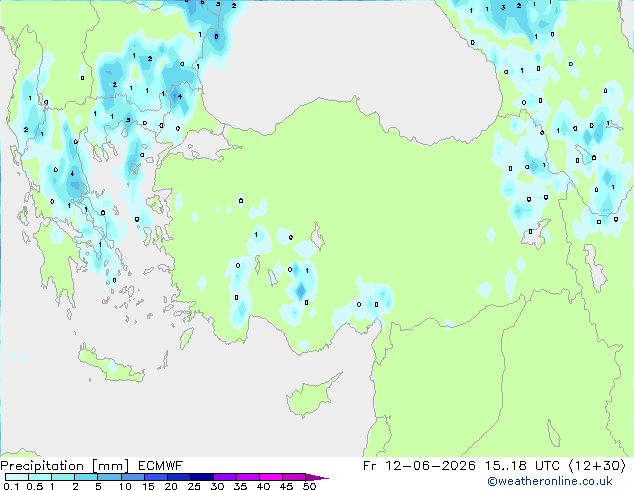Click the over-50 legend arrow tip
The width and height of the screenshot is (634, 490).
317,477
